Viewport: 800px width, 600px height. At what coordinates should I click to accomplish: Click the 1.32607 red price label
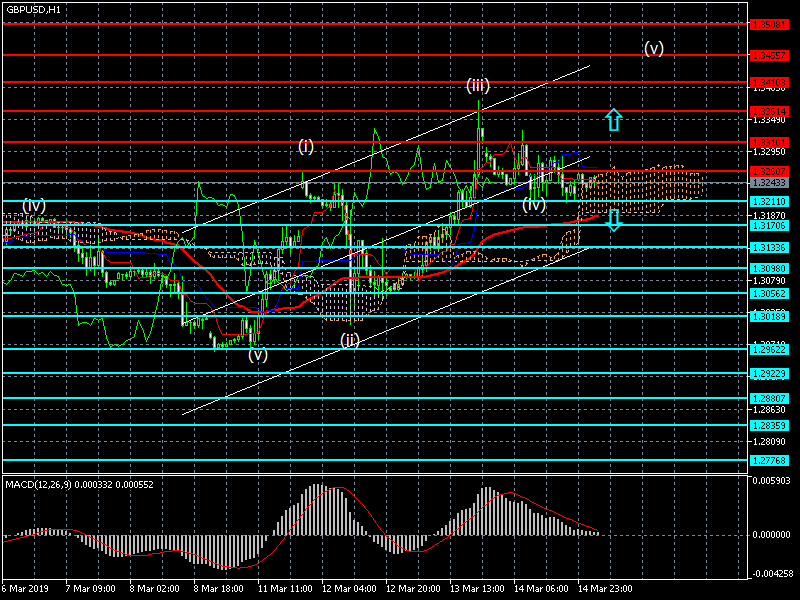tap(769, 171)
